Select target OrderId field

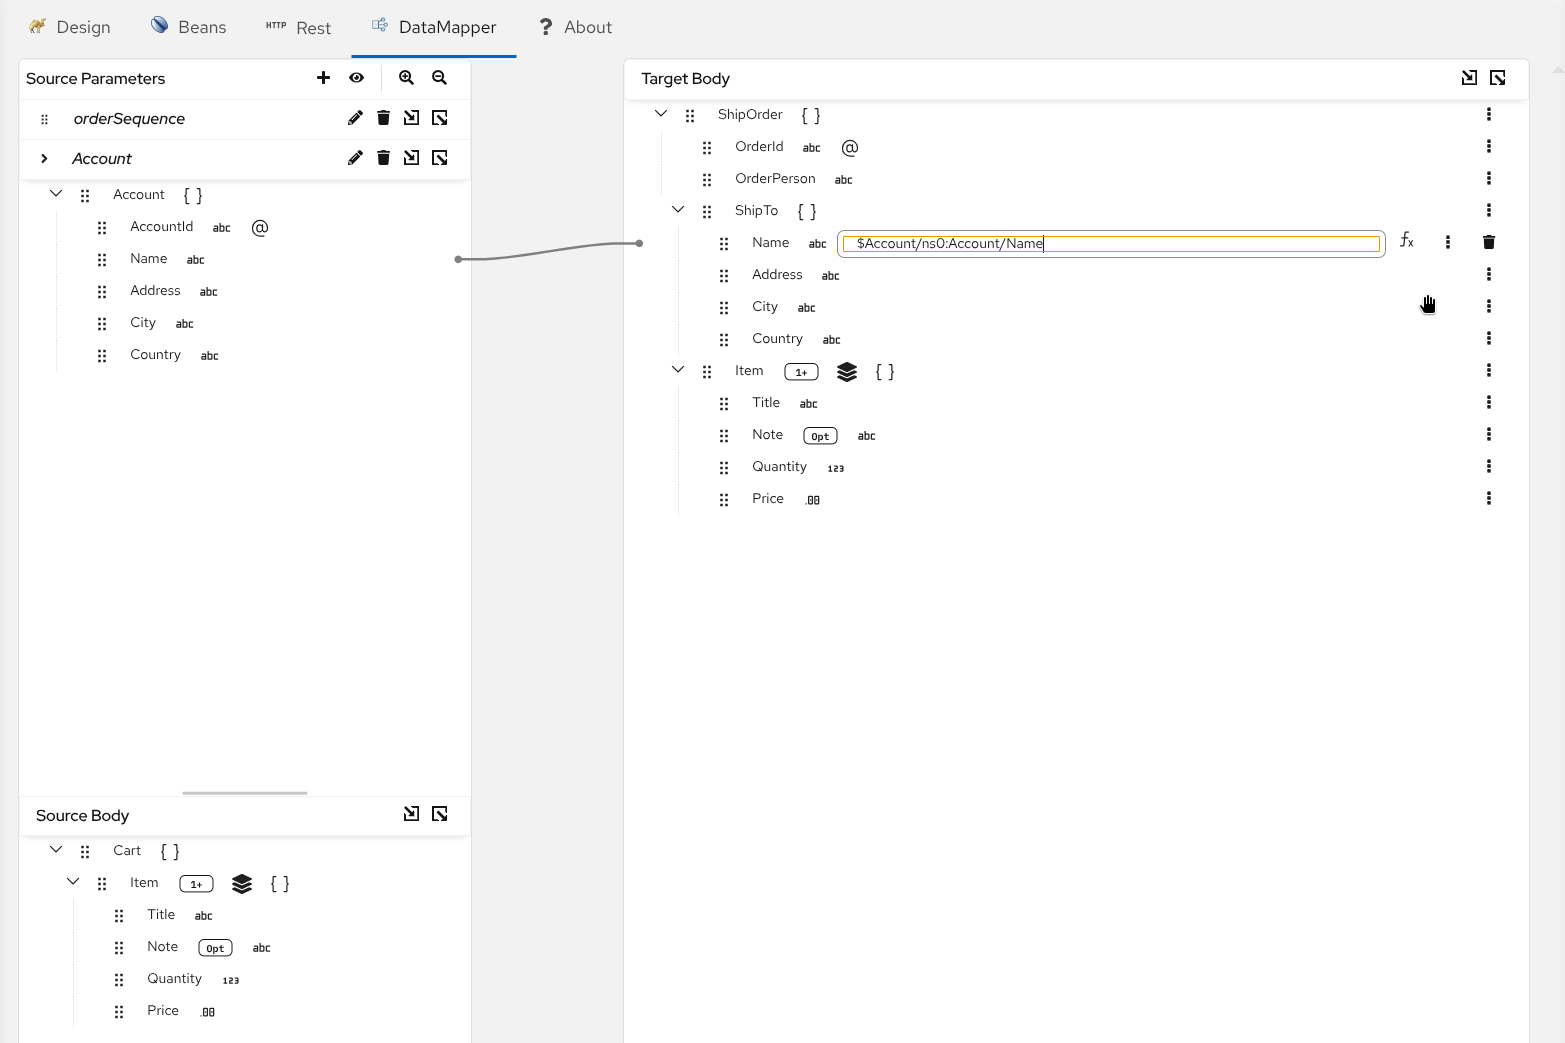click(x=759, y=147)
